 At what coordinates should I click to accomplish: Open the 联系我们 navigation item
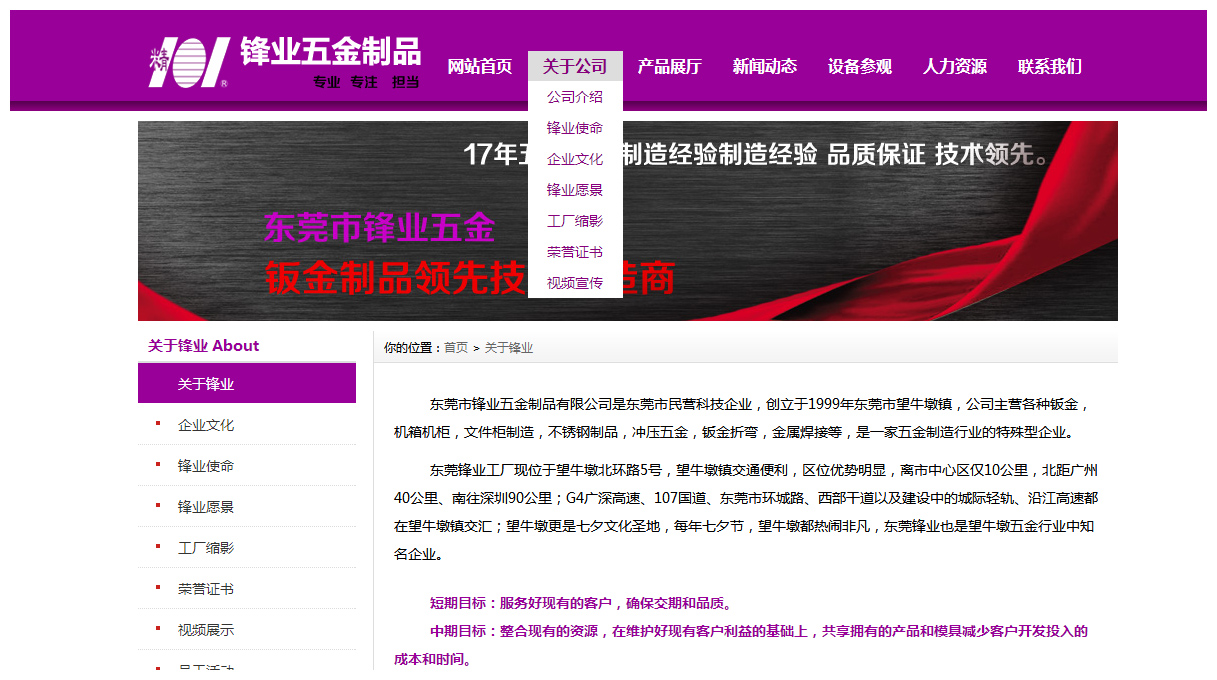(x=1050, y=67)
